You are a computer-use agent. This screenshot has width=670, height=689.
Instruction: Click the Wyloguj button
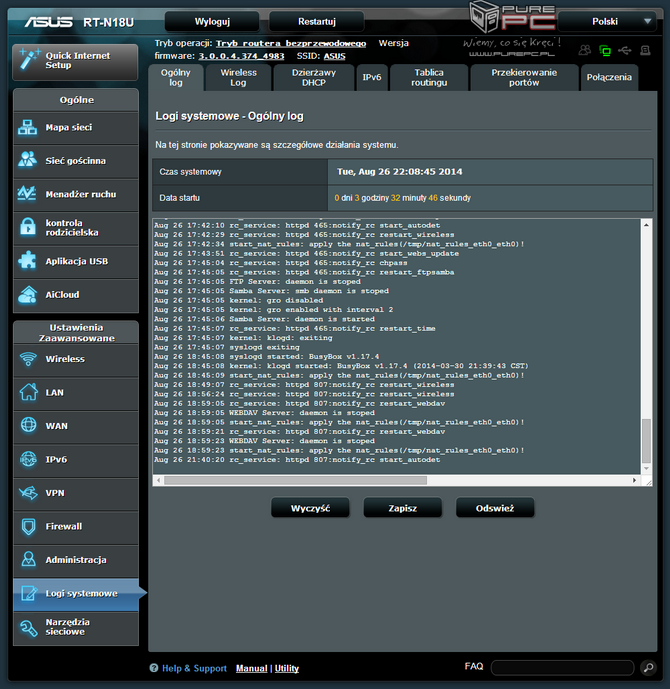click(212, 22)
